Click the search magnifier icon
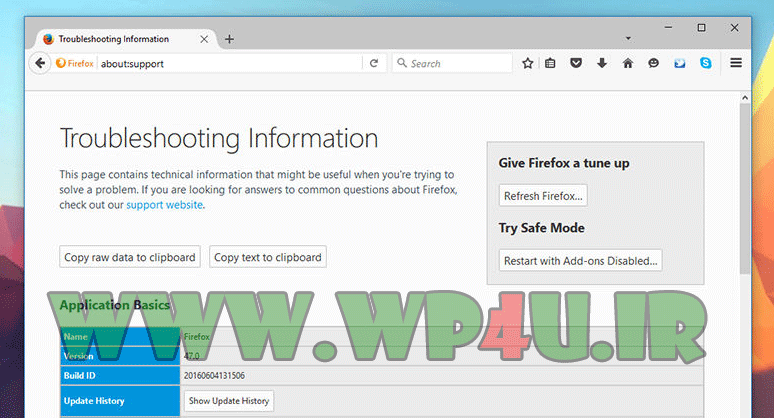Screen dimensions: 774x418 (x=402, y=63)
